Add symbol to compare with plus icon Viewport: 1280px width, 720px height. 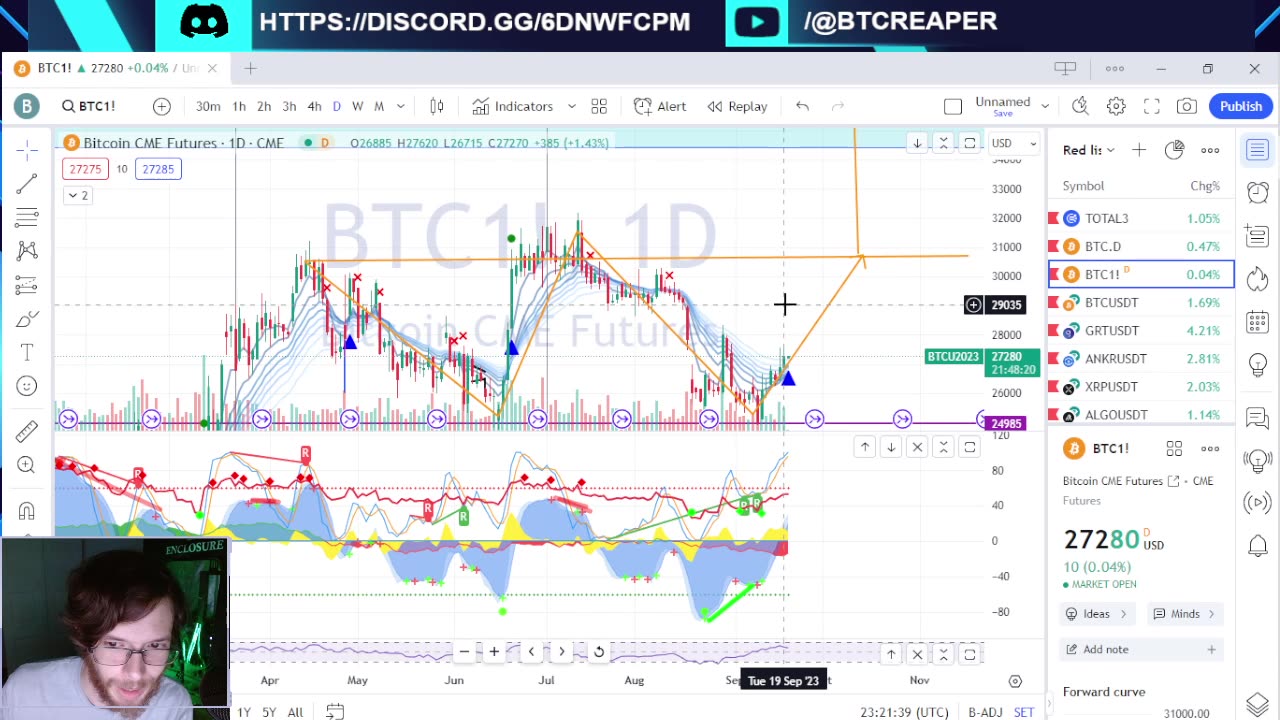click(x=162, y=106)
